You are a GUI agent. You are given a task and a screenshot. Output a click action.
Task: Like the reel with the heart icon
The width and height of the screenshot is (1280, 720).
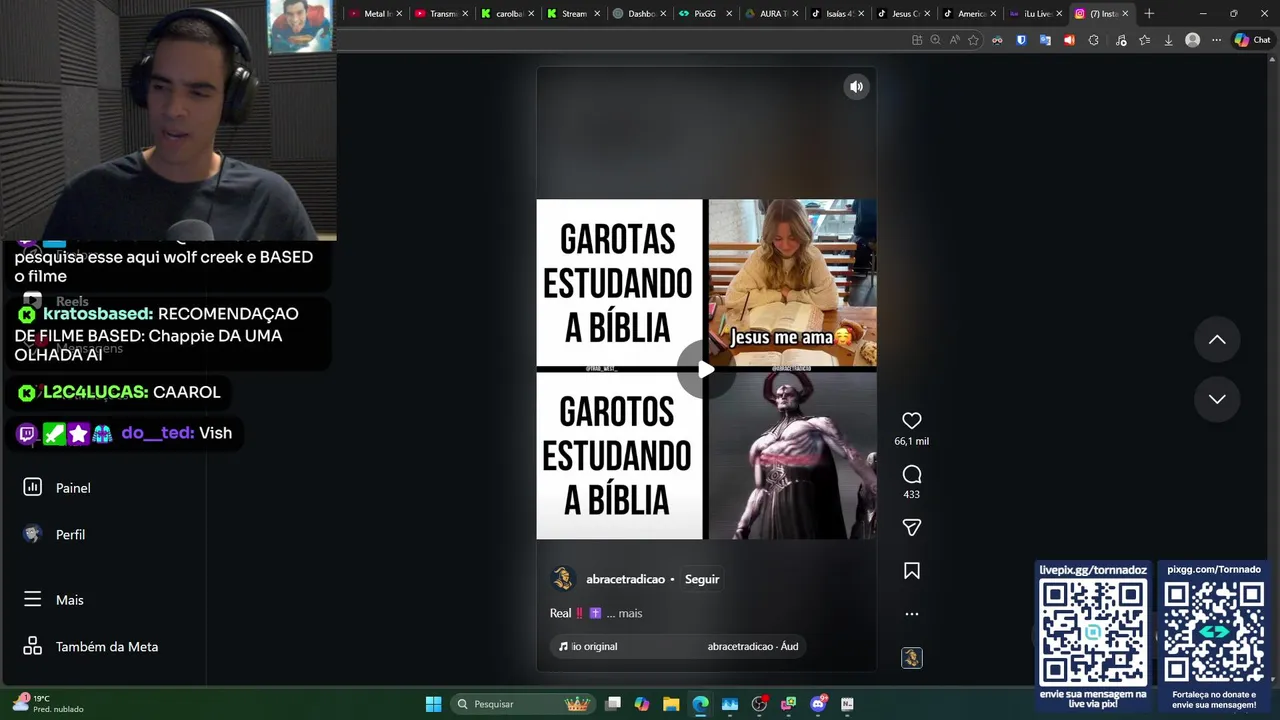pos(911,421)
